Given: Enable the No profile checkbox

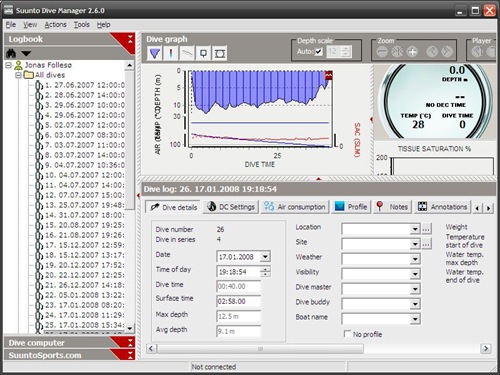Looking at the screenshot, I should (x=347, y=334).
